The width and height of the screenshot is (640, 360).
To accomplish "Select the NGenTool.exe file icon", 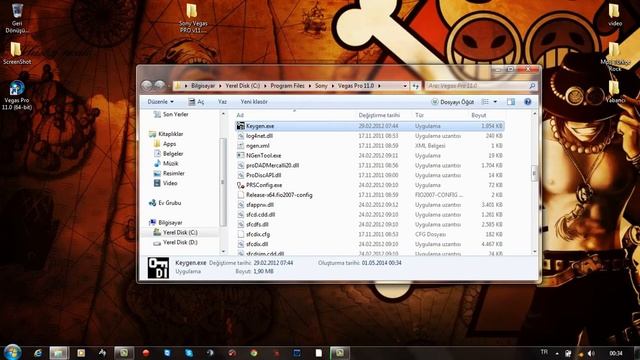I will pos(240,156).
